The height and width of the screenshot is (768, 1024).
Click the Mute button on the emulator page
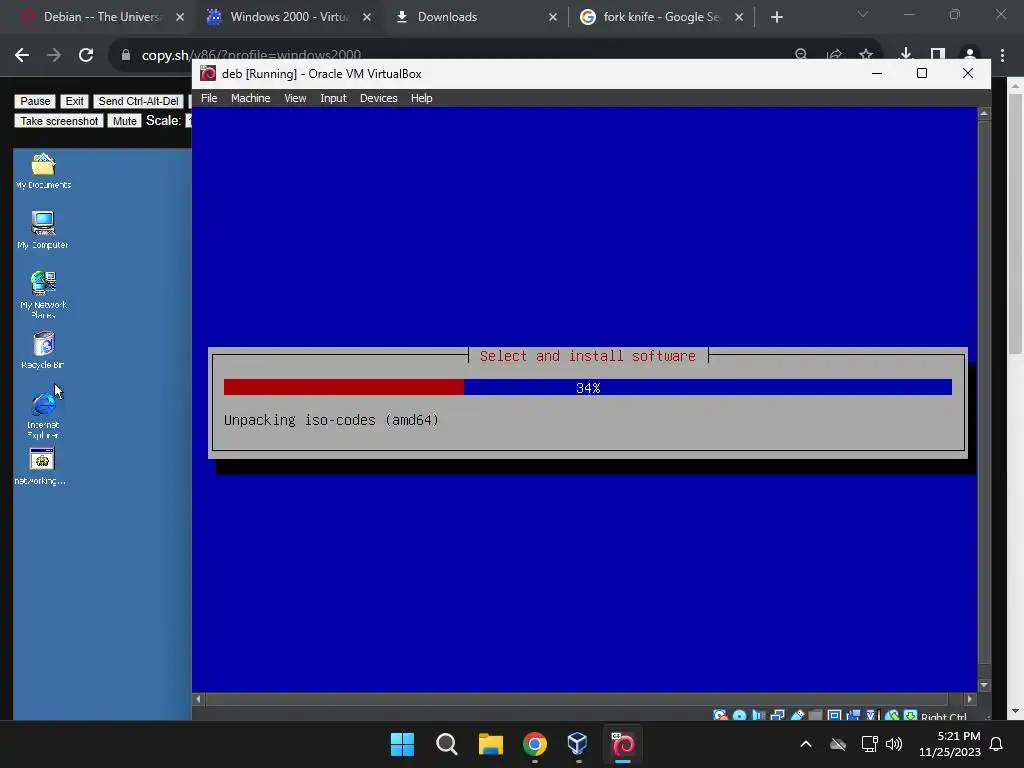124,121
